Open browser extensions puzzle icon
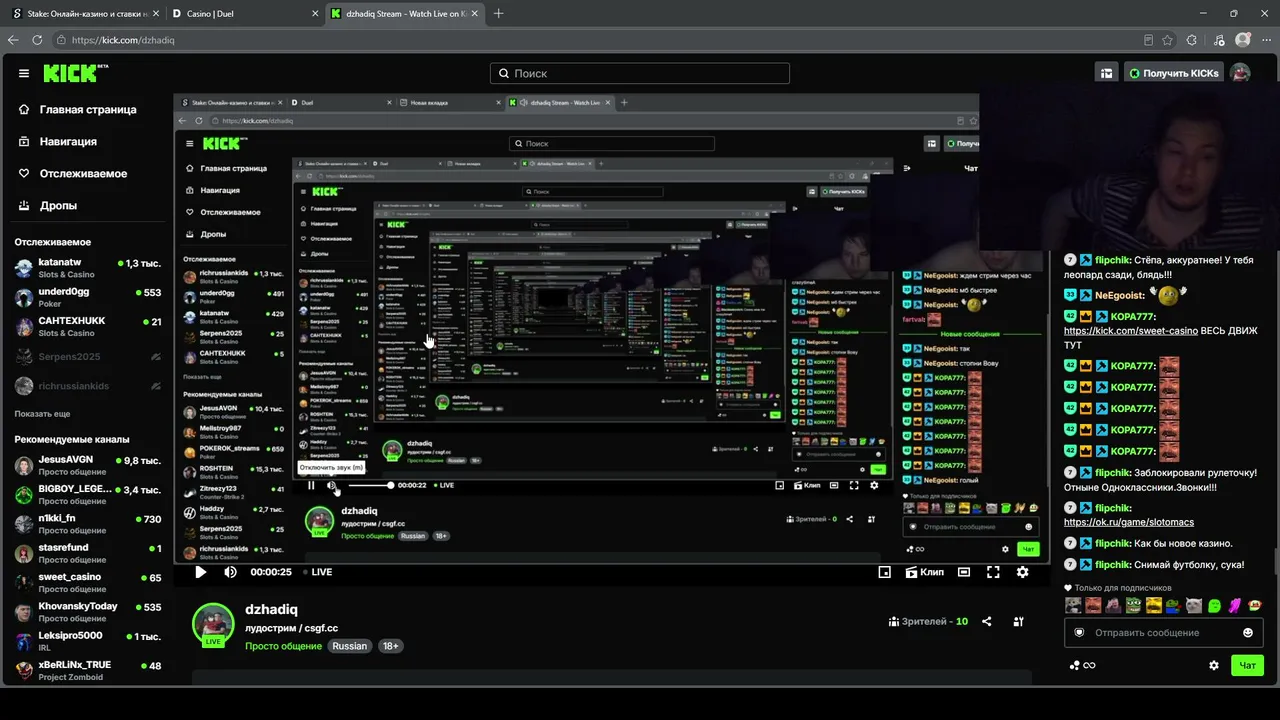1280x720 pixels. click(x=1192, y=40)
